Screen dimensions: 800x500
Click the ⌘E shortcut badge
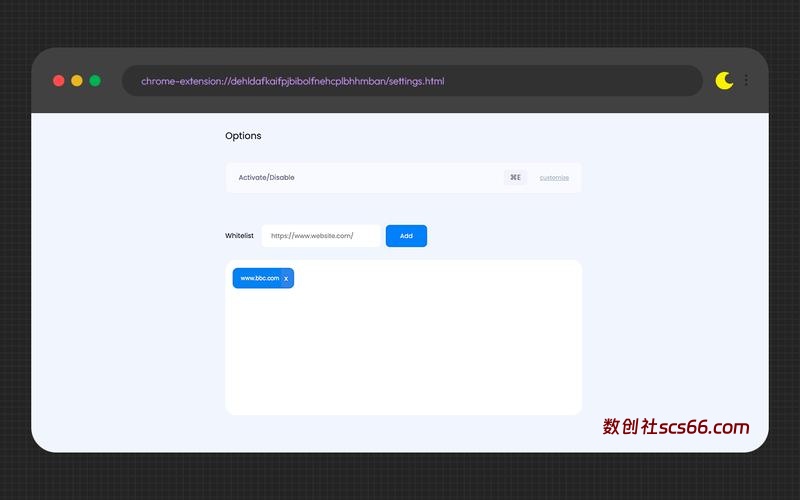point(515,178)
